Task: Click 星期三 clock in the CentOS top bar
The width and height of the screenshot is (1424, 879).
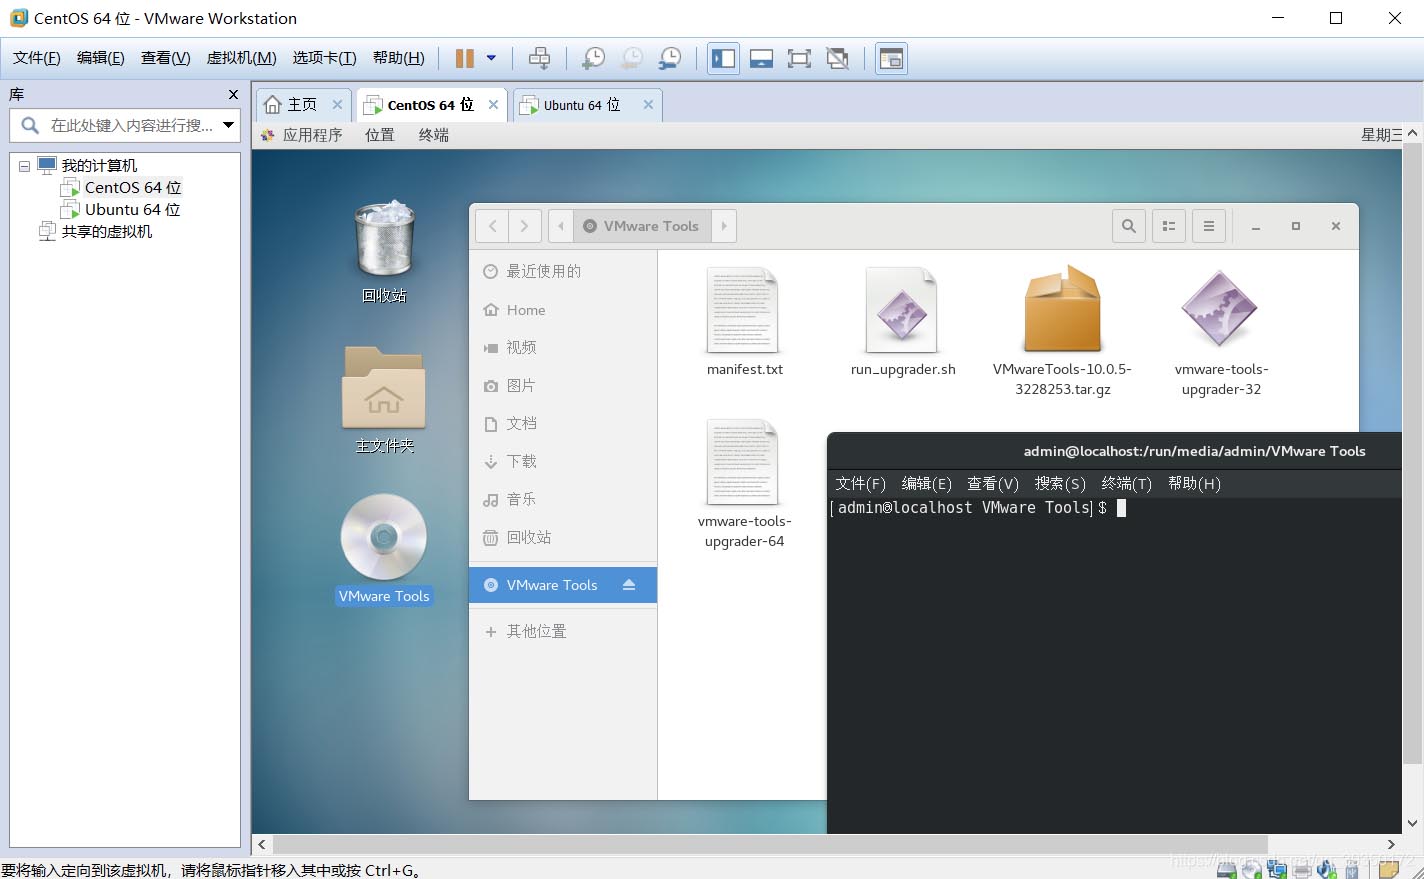Action: pyautogui.click(x=1381, y=135)
